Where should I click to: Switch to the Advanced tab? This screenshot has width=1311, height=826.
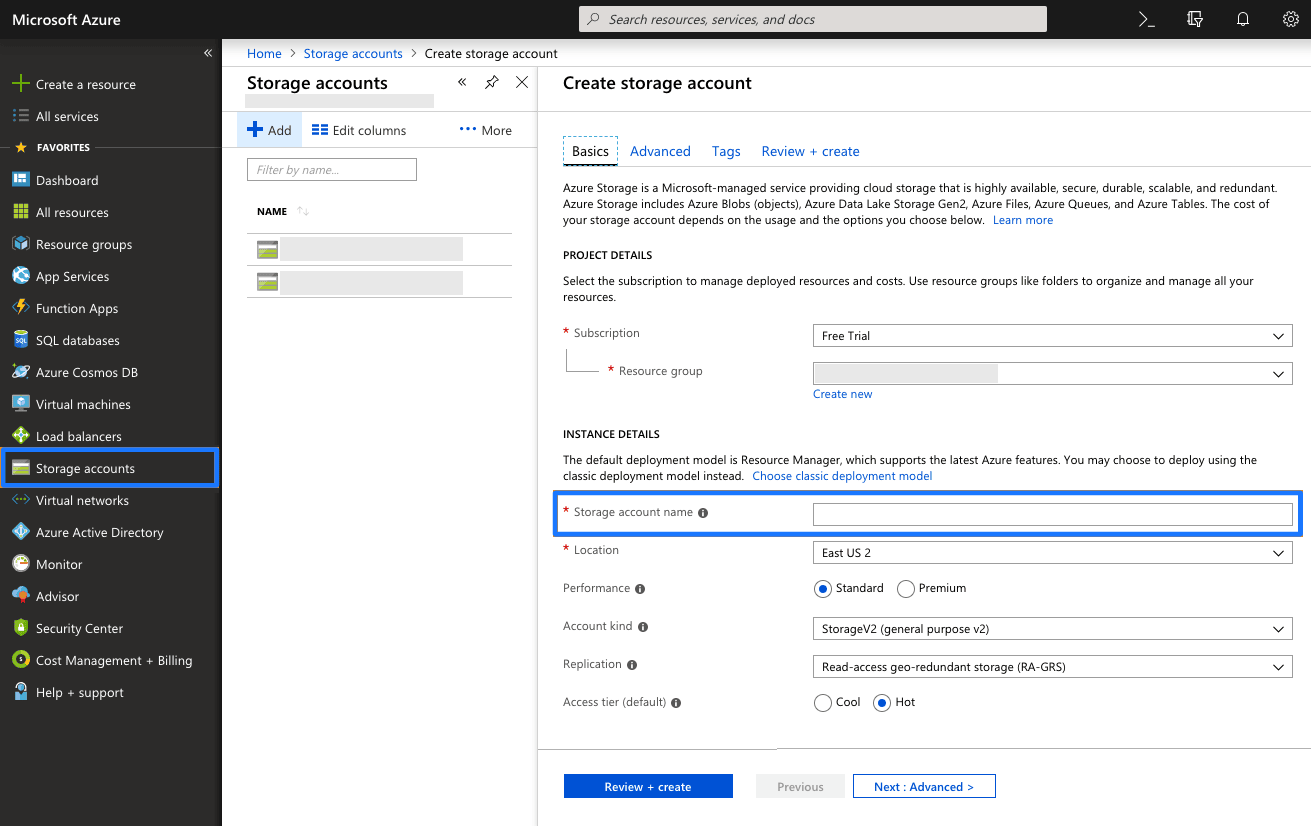[660, 150]
